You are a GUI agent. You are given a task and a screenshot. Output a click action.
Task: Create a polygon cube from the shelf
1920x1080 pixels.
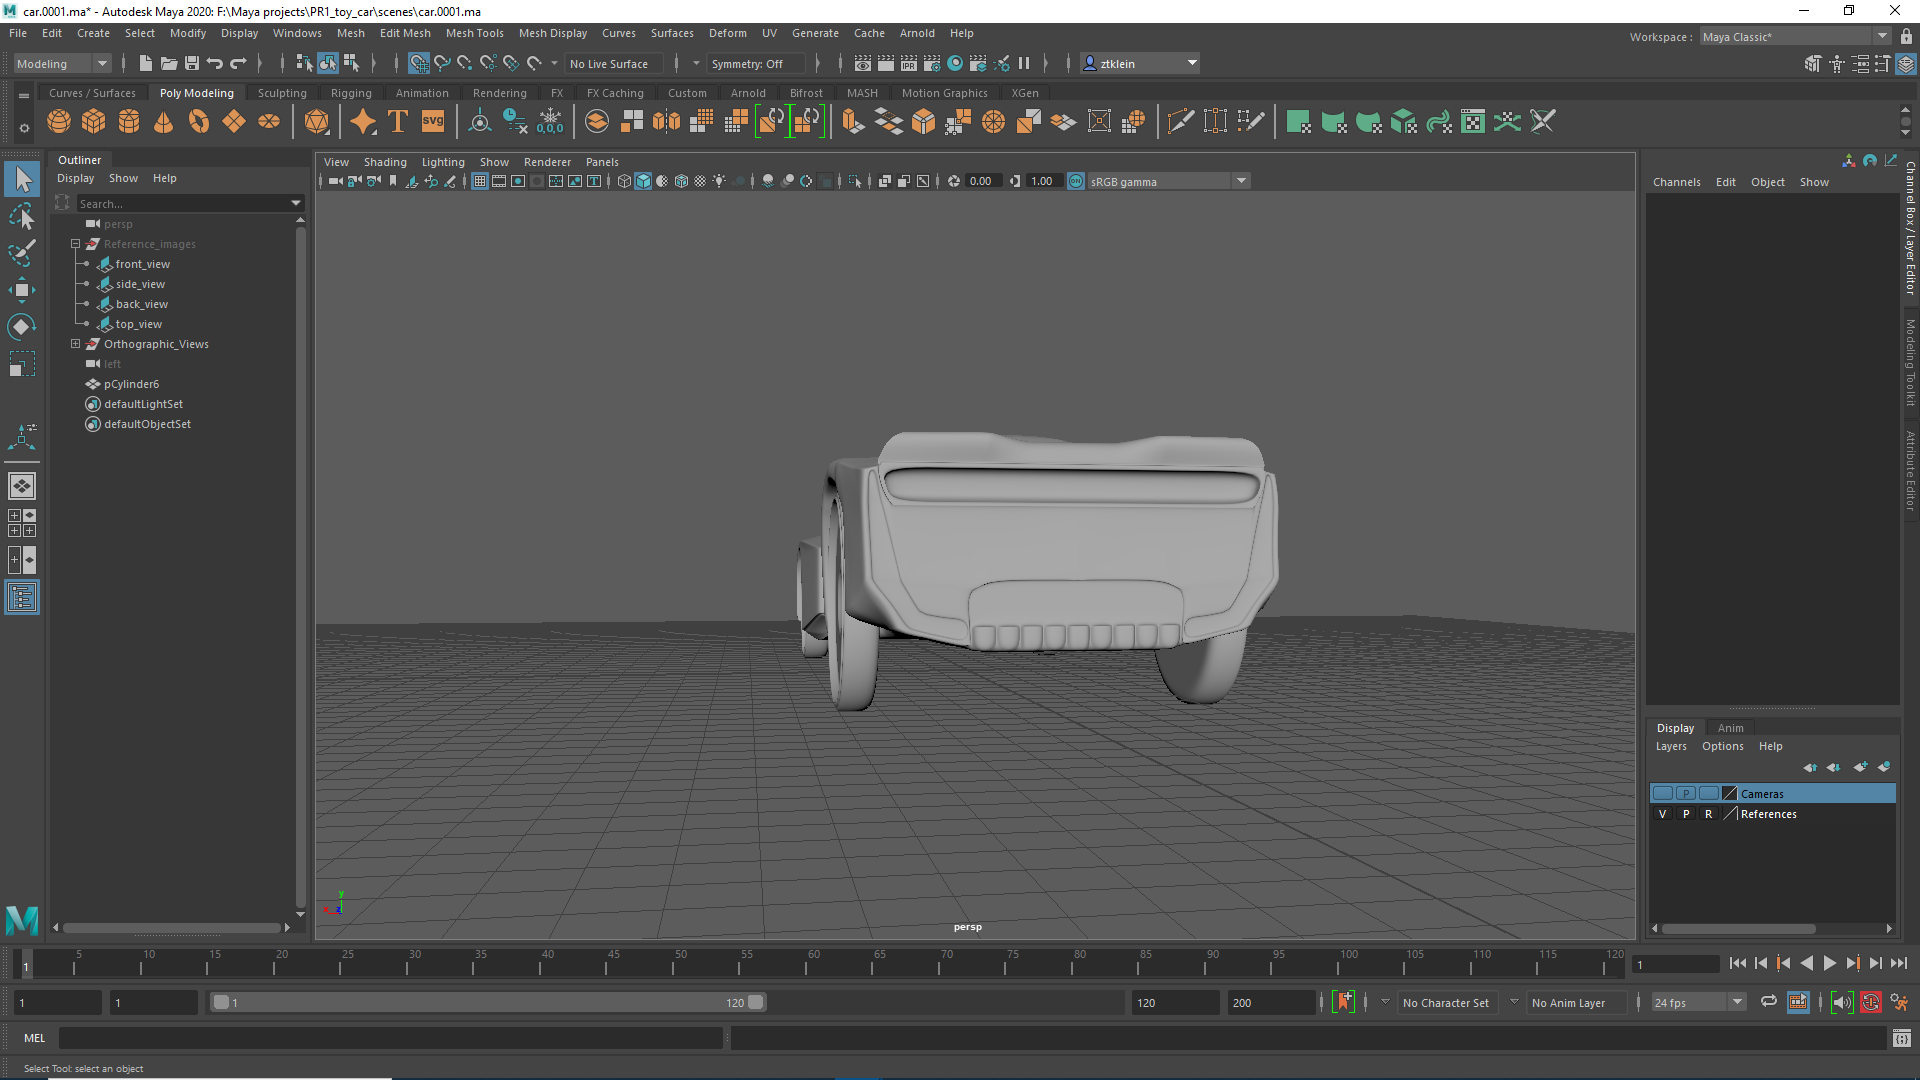pyautogui.click(x=94, y=122)
